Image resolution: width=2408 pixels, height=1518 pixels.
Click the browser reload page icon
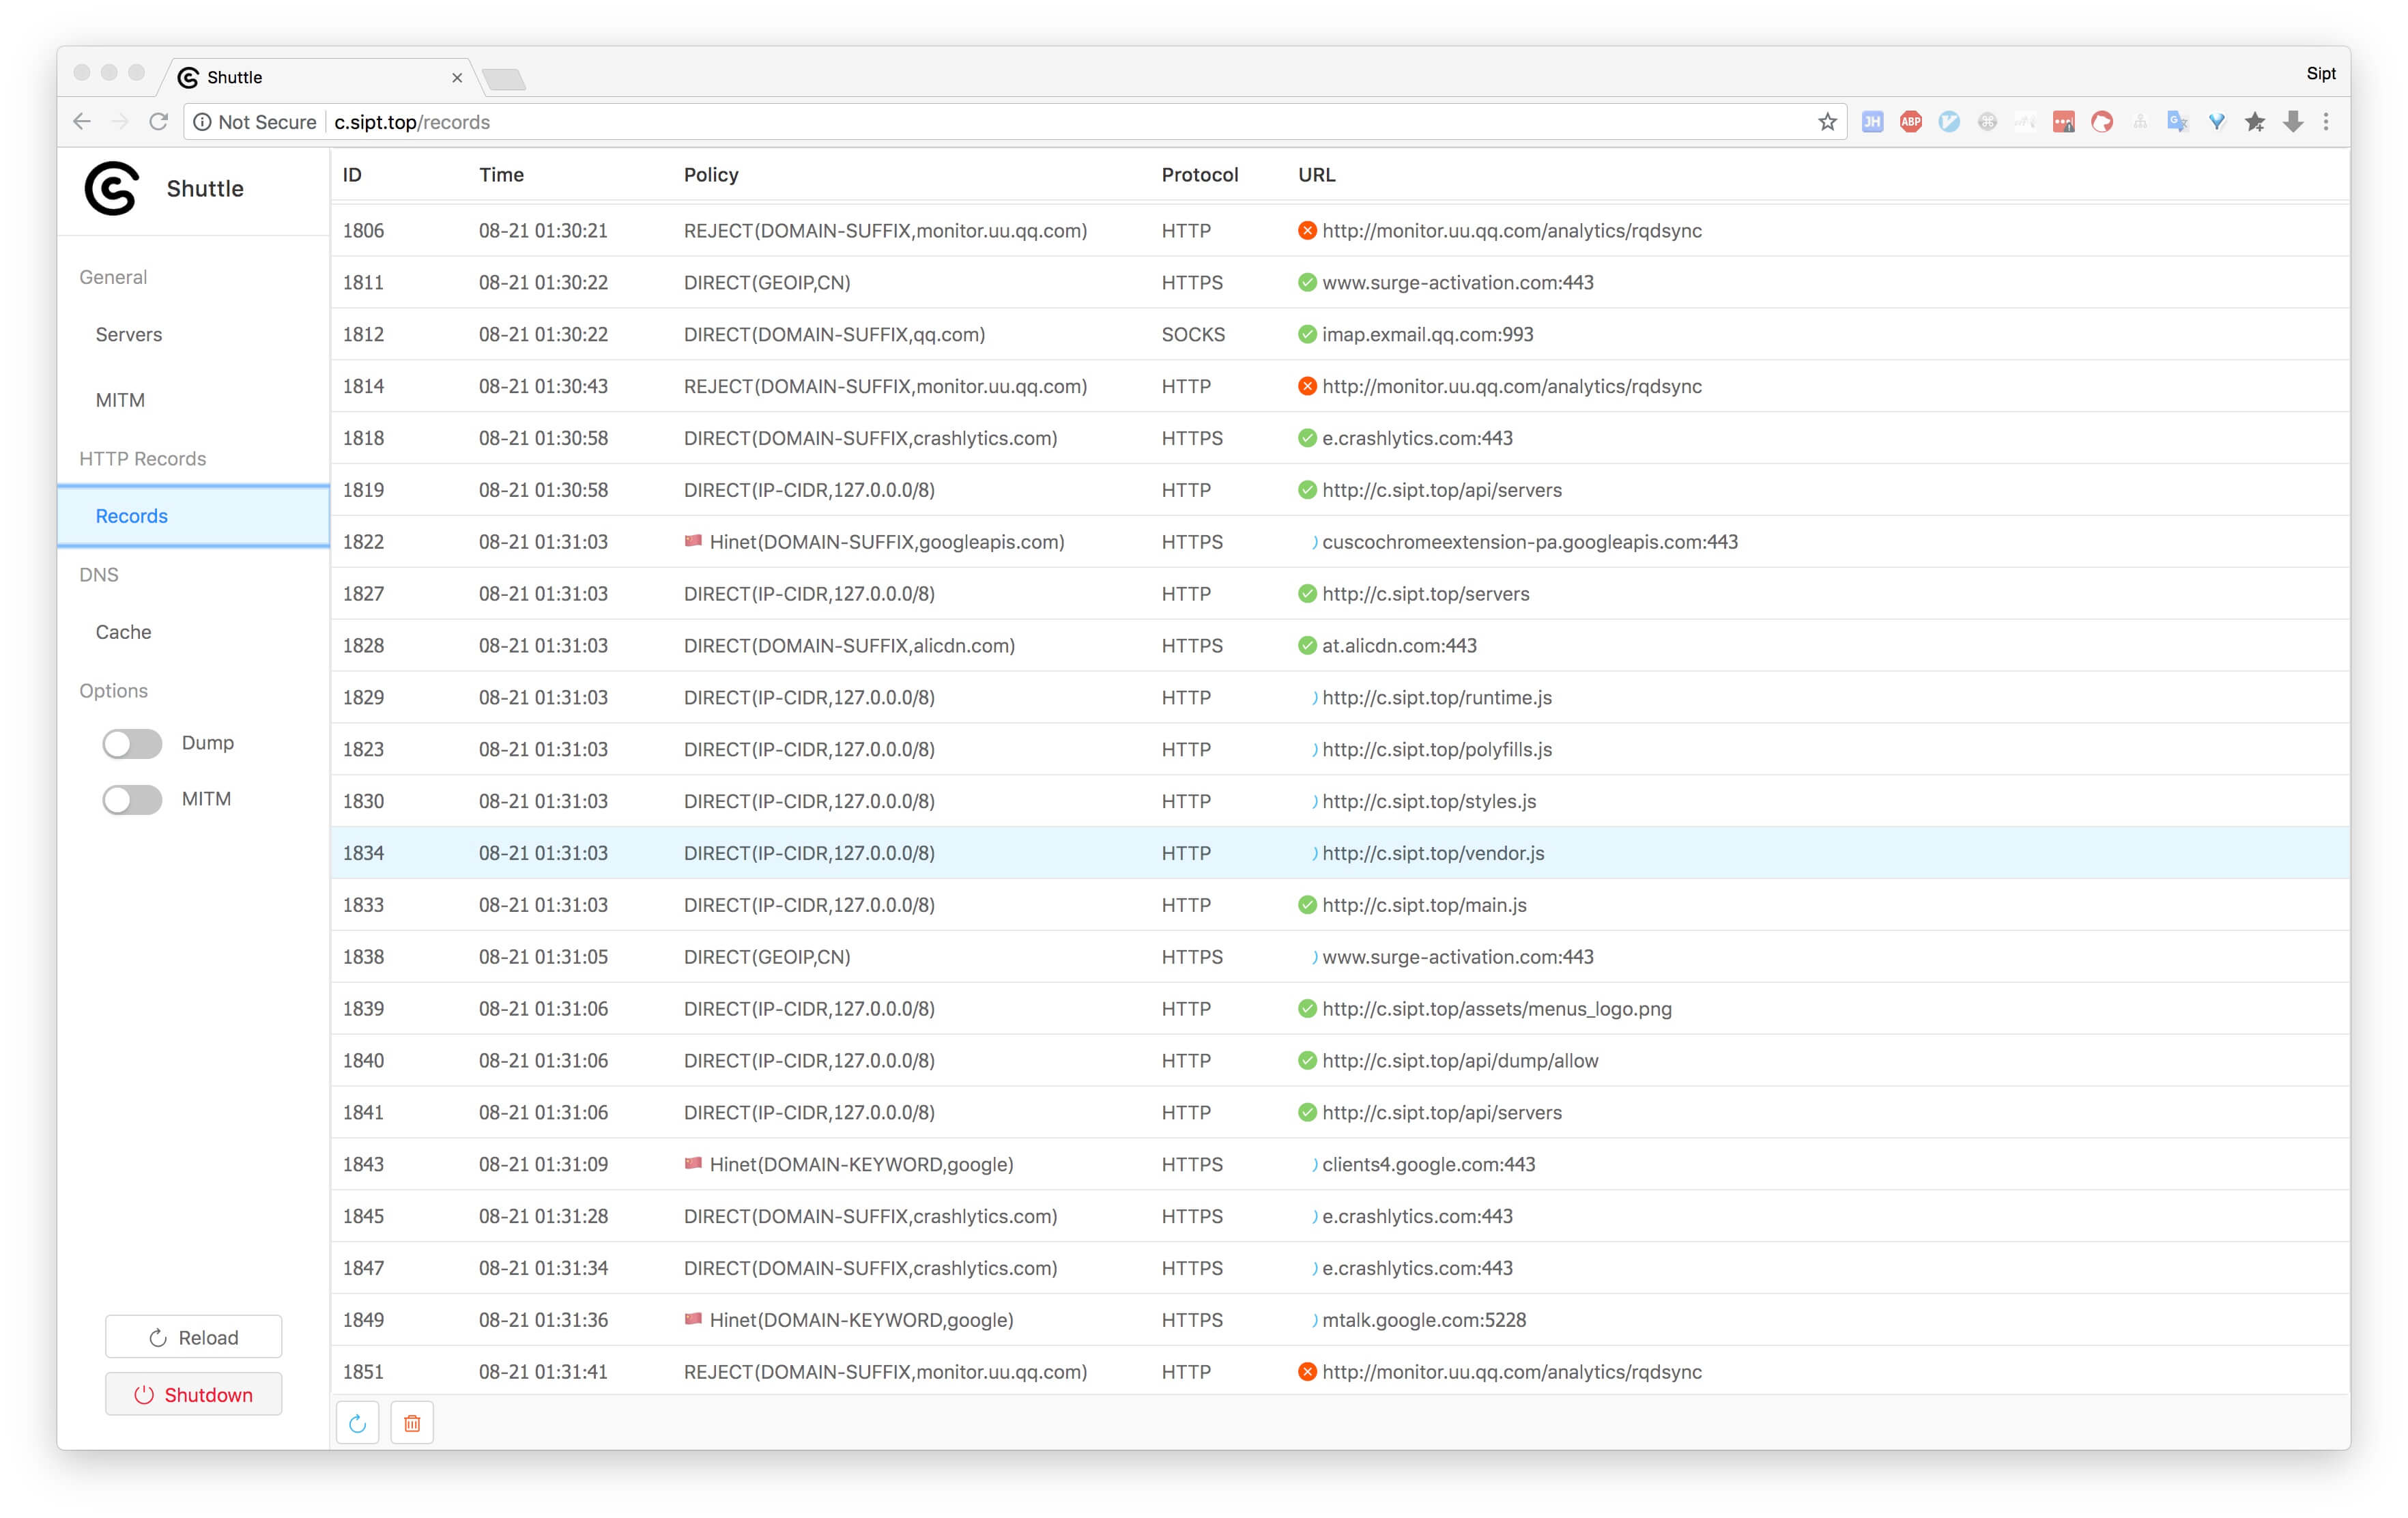[x=159, y=122]
